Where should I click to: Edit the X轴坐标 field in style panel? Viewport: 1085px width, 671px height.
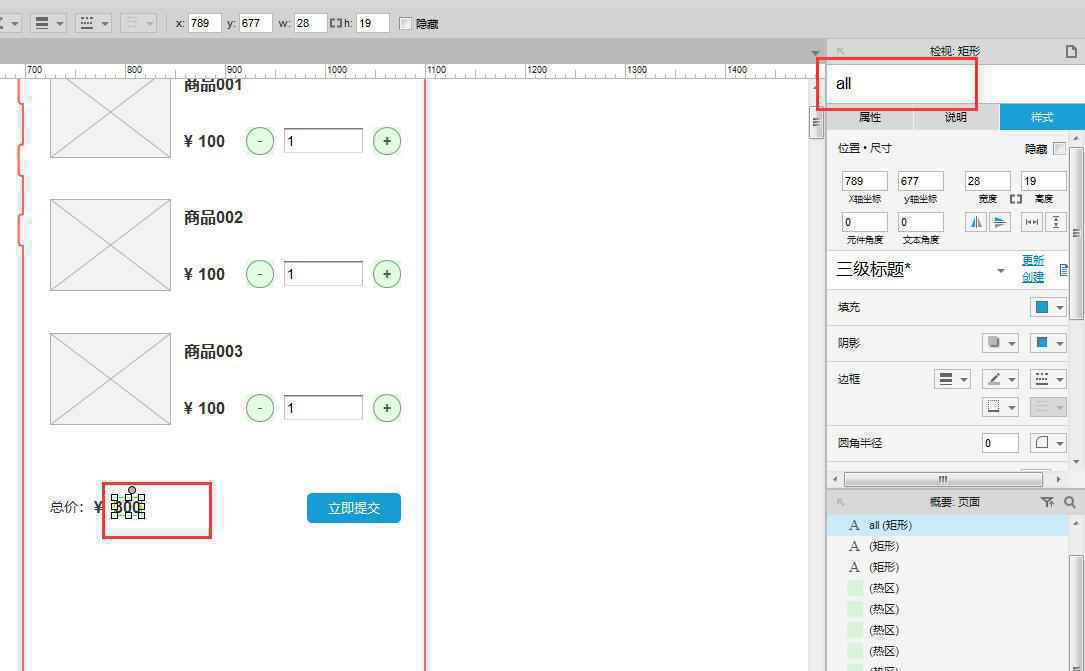tap(864, 181)
